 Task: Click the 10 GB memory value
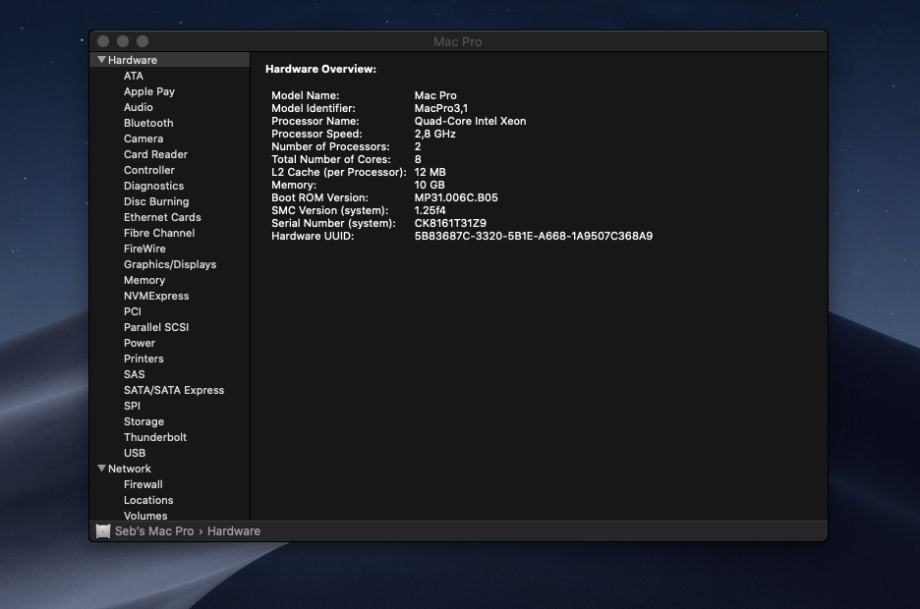click(429, 185)
